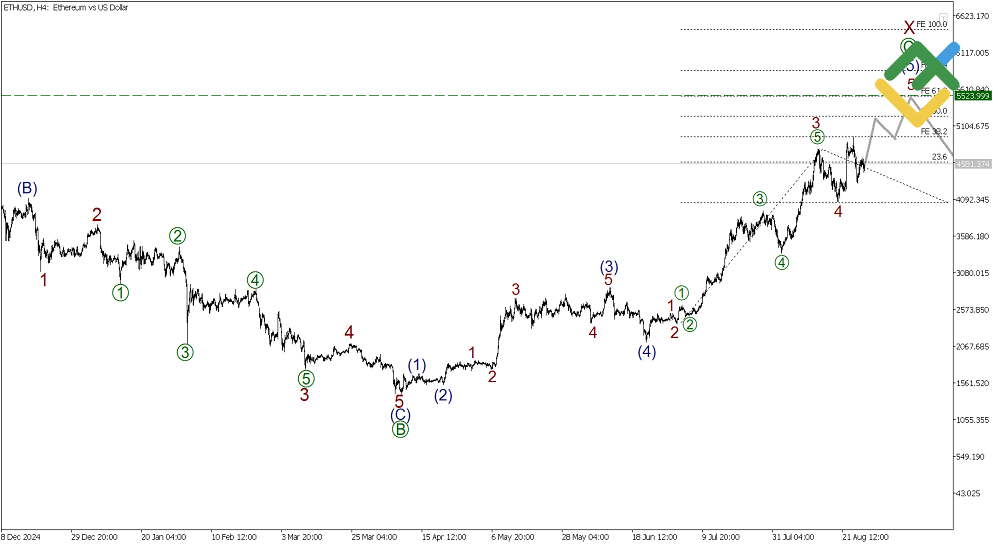Select the blue (B) wave label
The image size is (1000, 545).
point(27,188)
